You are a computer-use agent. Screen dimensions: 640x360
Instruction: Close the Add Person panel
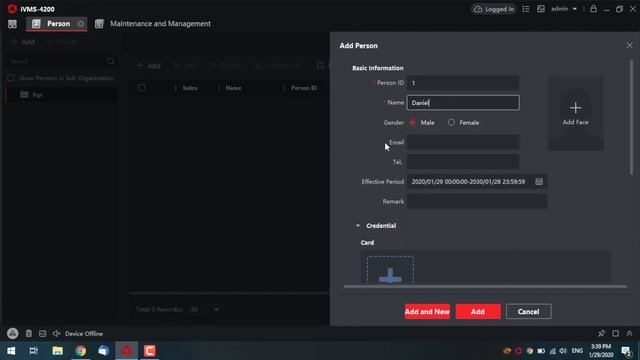coord(629,45)
